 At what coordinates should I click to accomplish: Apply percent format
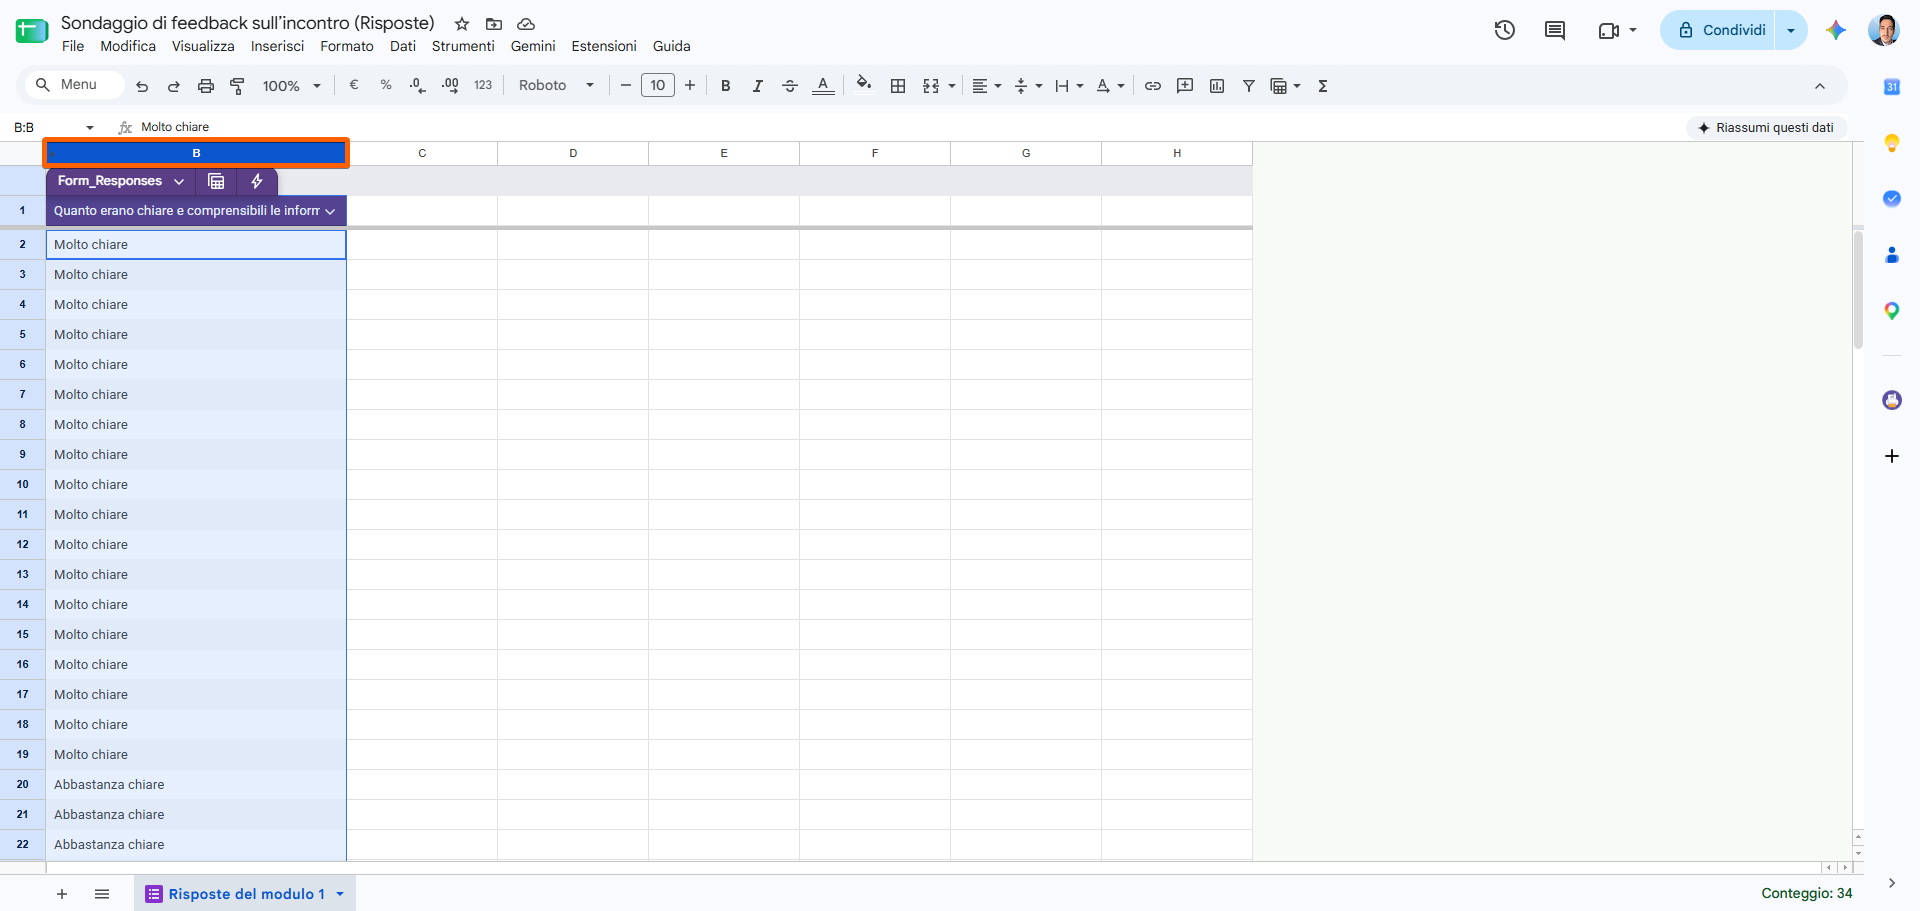[386, 85]
